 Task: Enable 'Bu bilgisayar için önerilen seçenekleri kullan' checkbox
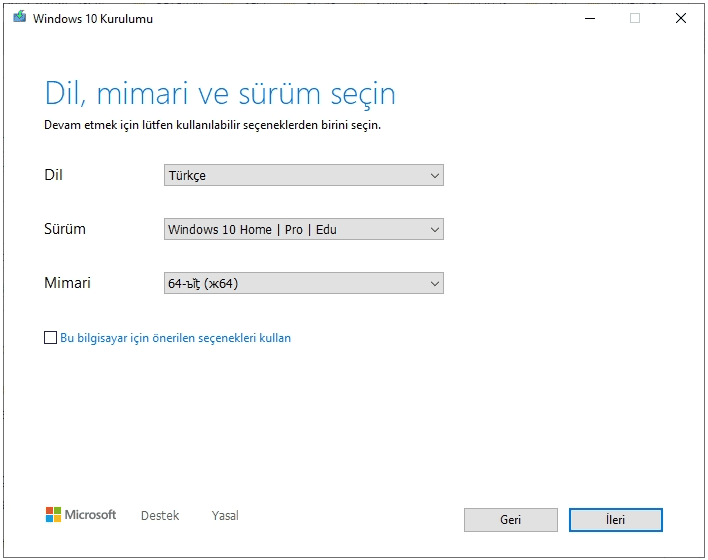pyautogui.click(x=51, y=337)
